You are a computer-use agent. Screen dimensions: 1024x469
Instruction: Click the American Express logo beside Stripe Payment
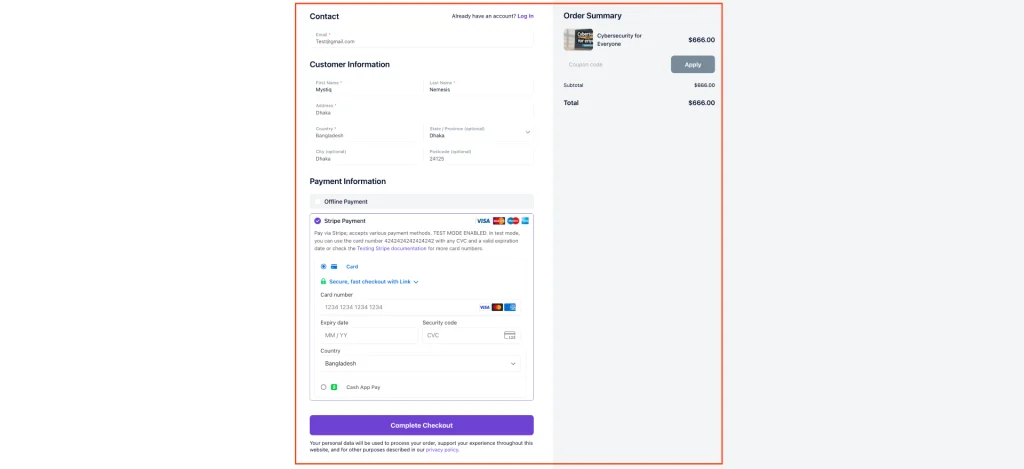(526, 220)
